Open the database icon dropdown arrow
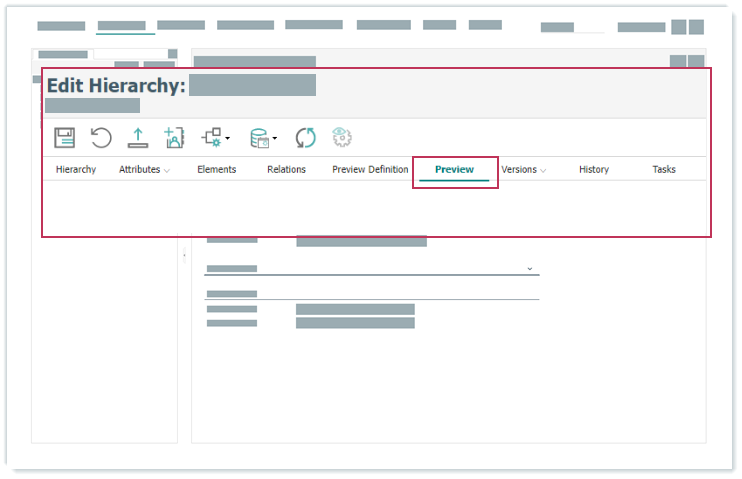Screen dimensions: 742x479 (275, 139)
